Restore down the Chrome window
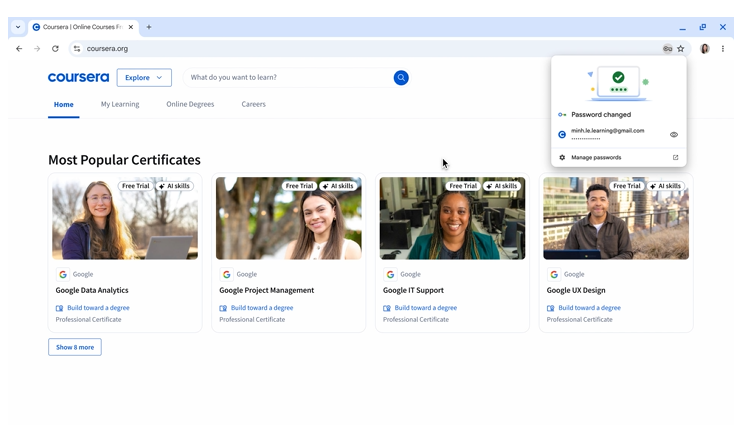 (703, 27)
